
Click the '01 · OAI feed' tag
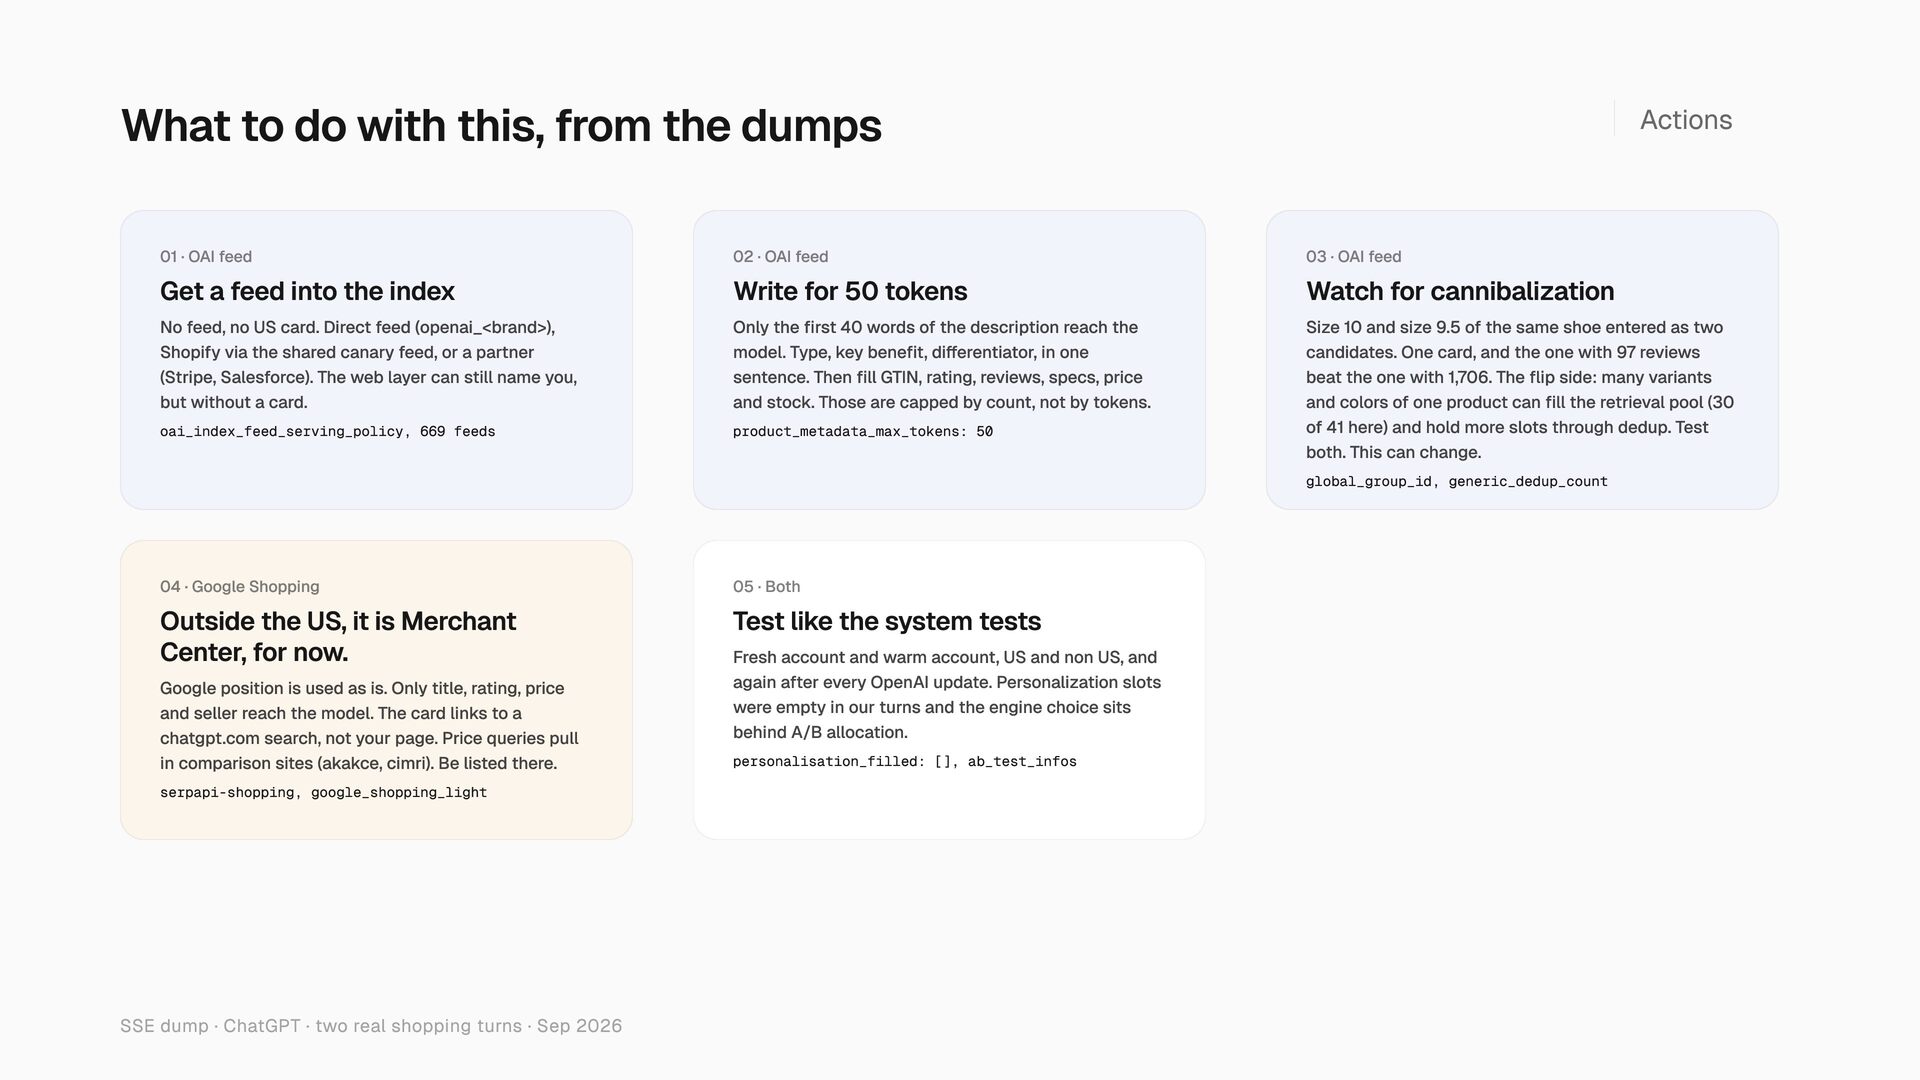(206, 257)
